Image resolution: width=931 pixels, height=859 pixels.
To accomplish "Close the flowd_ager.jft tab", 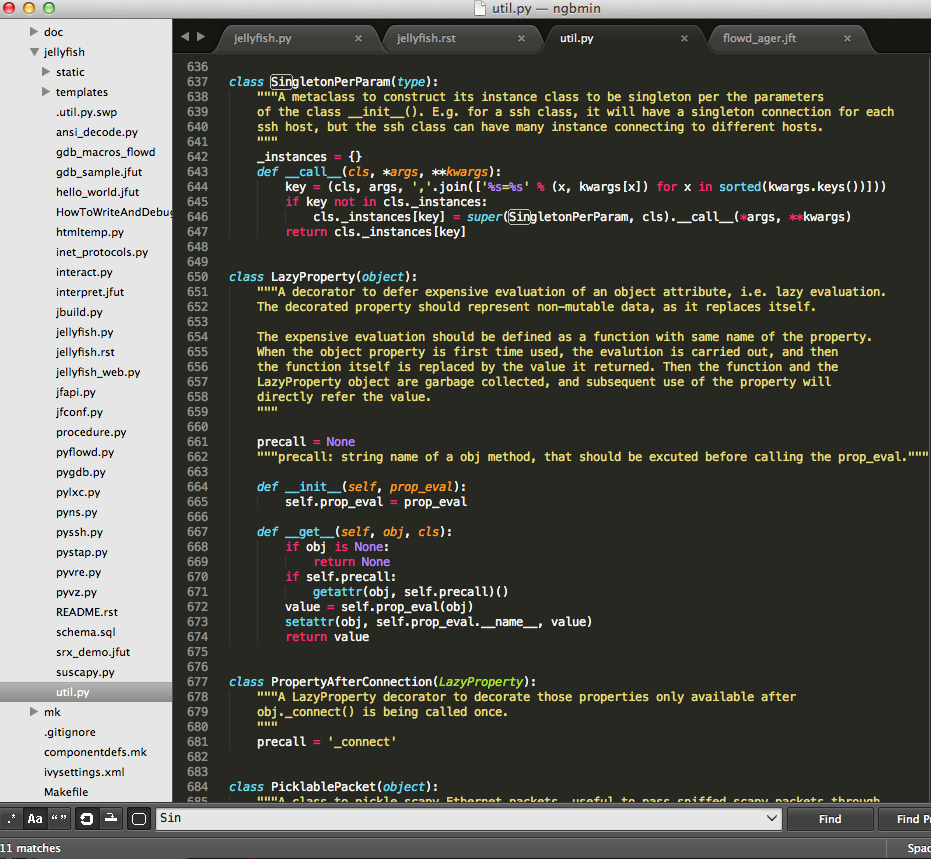I will 847,39.
